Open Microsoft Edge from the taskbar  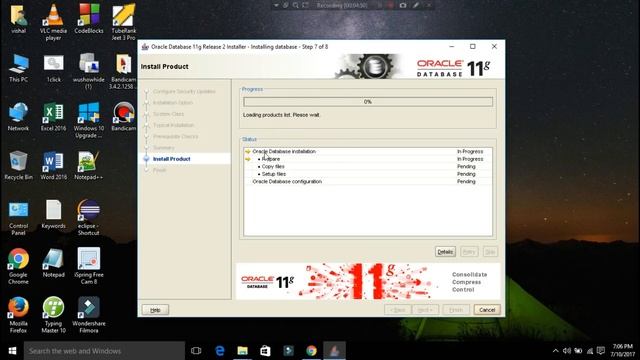click(220, 351)
